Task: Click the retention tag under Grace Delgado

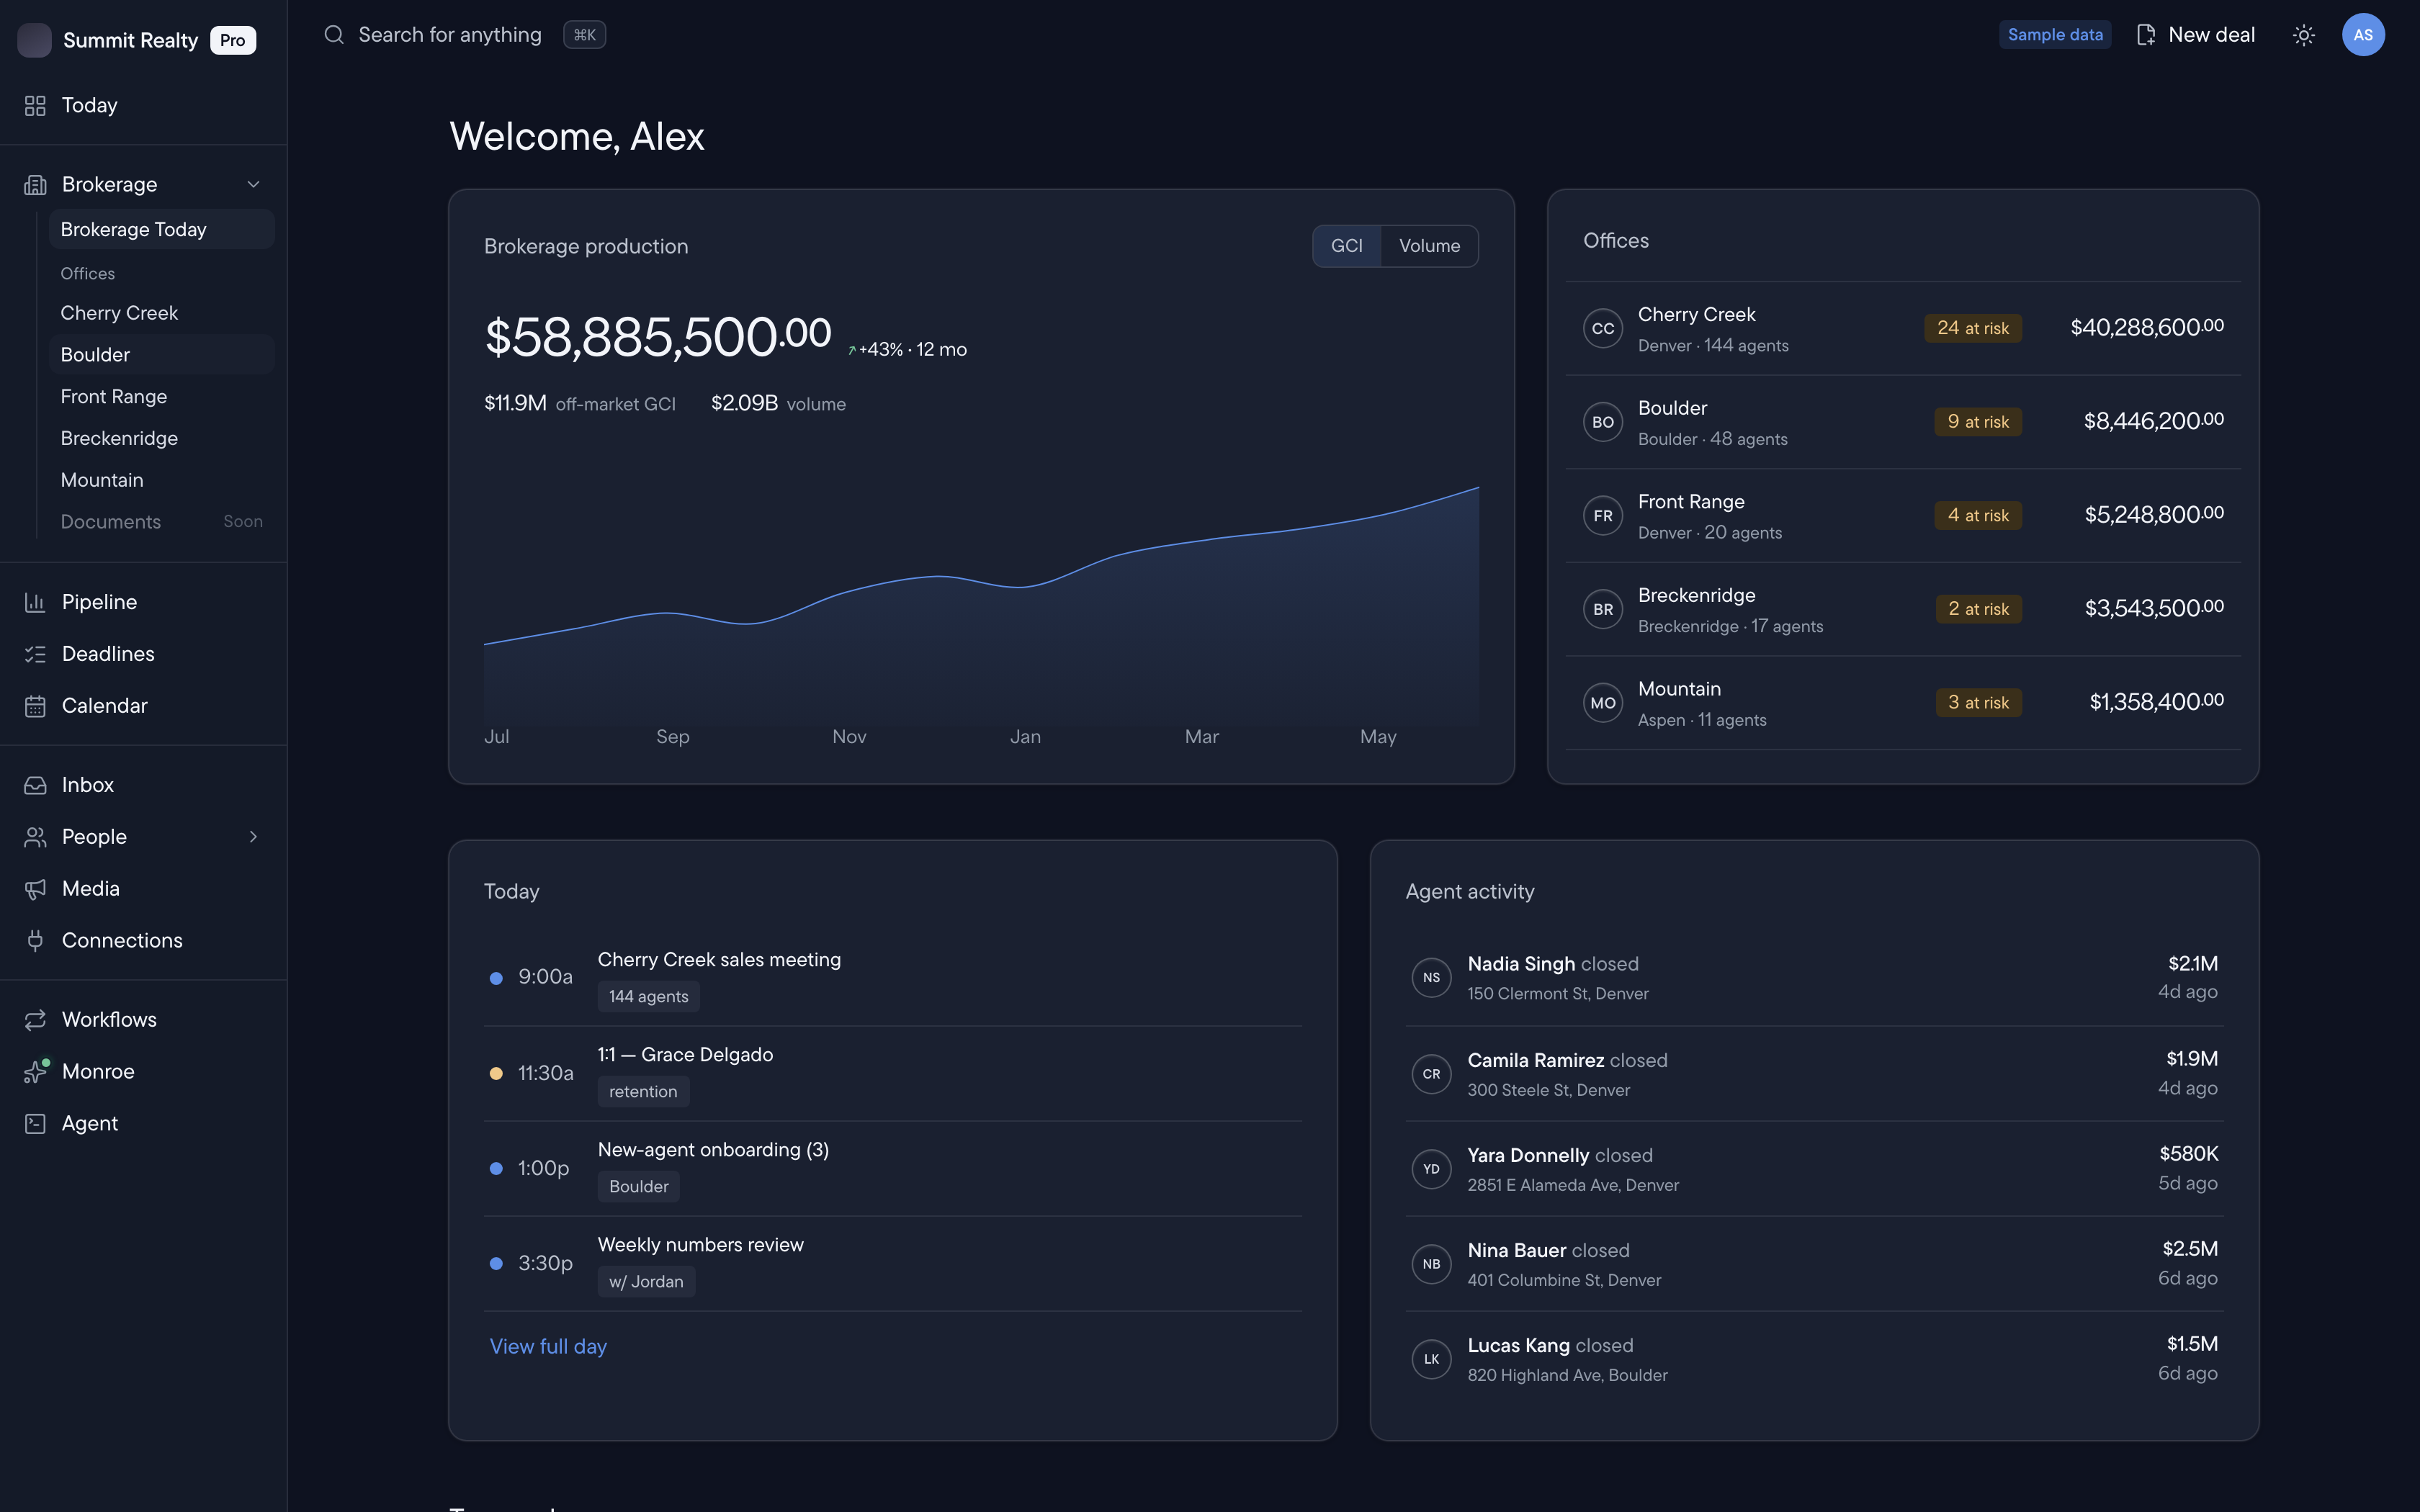Action: [x=643, y=1092]
